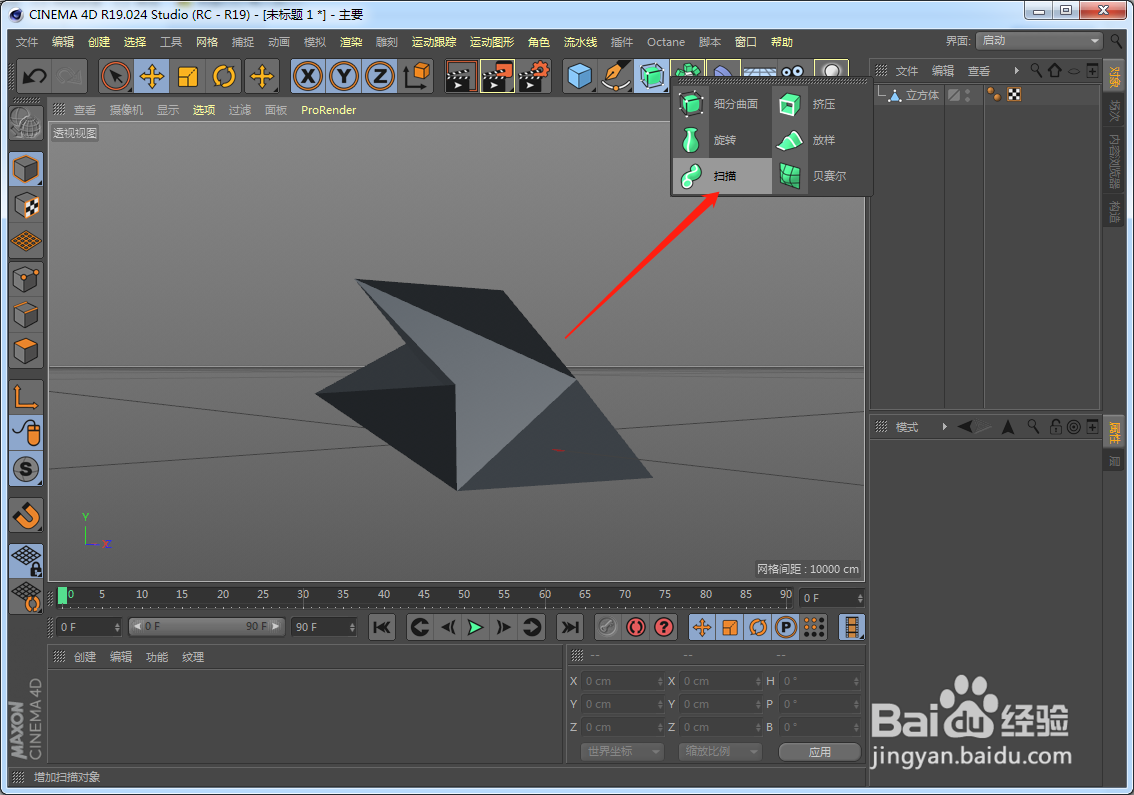Open the Pen spline tool
This screenshot has width=1134, height=795.
tap(615, 76)
